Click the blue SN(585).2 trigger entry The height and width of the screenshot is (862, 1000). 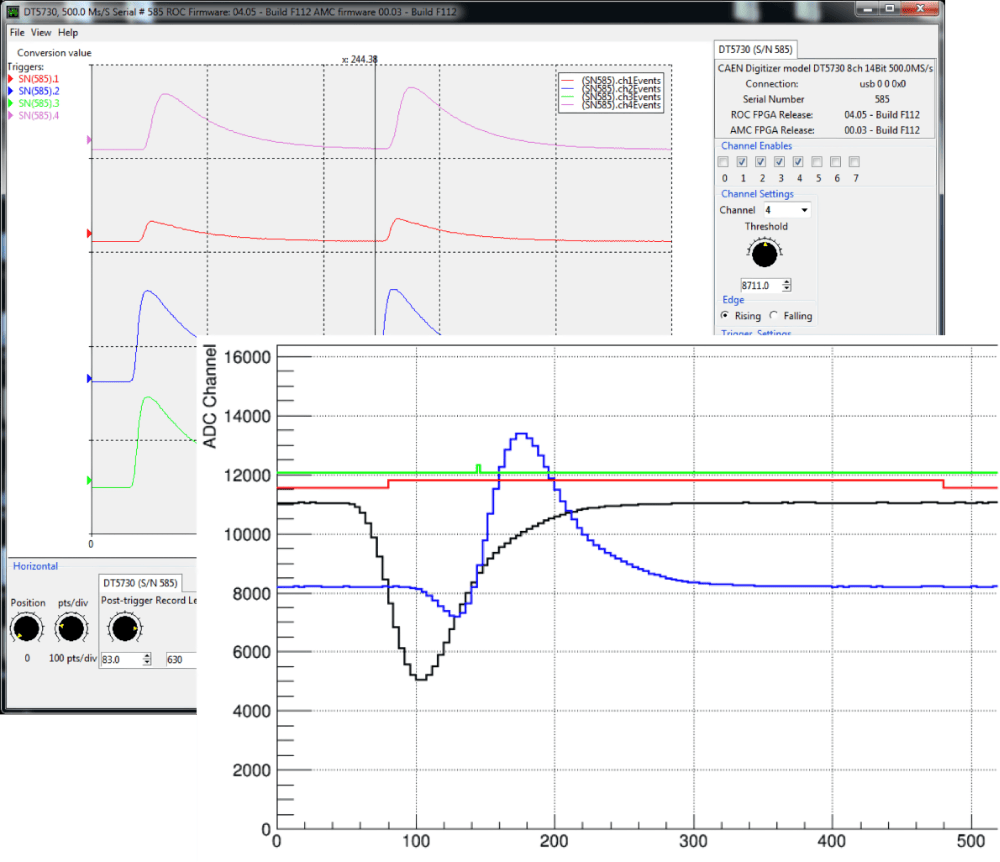tap(34, 91)
